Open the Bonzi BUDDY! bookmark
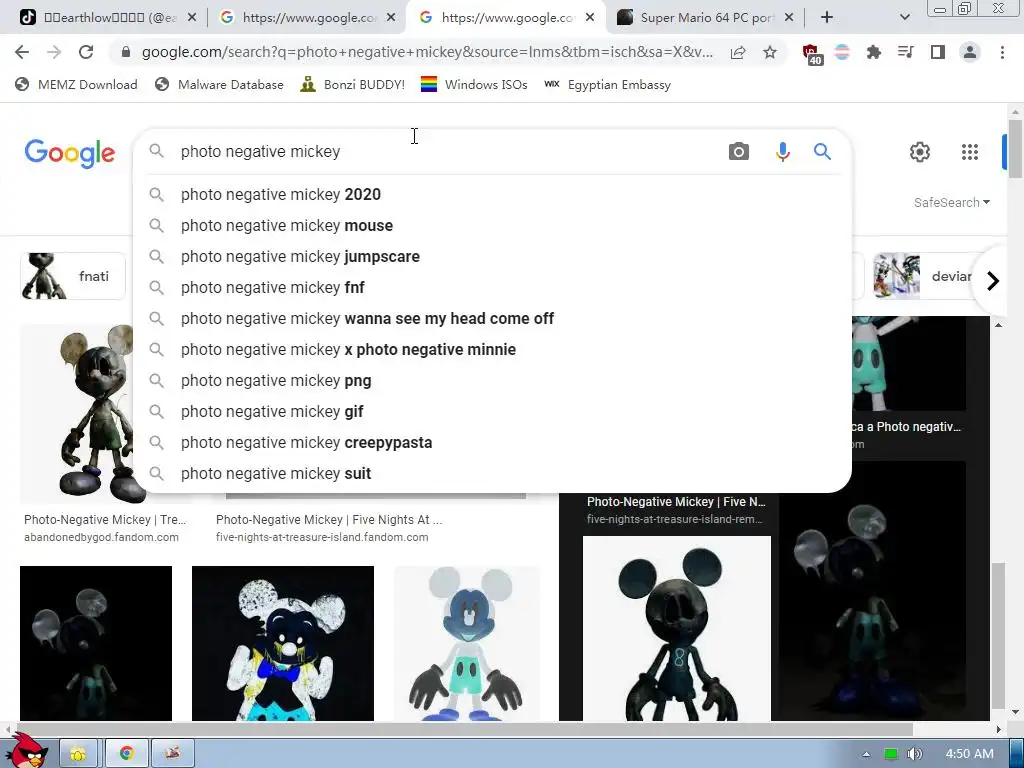This screenshot has height=768, width=1024. 353,84
